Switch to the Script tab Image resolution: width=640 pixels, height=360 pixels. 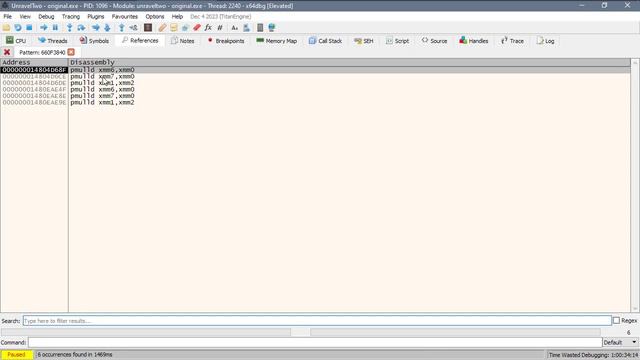tap(397, 41)
